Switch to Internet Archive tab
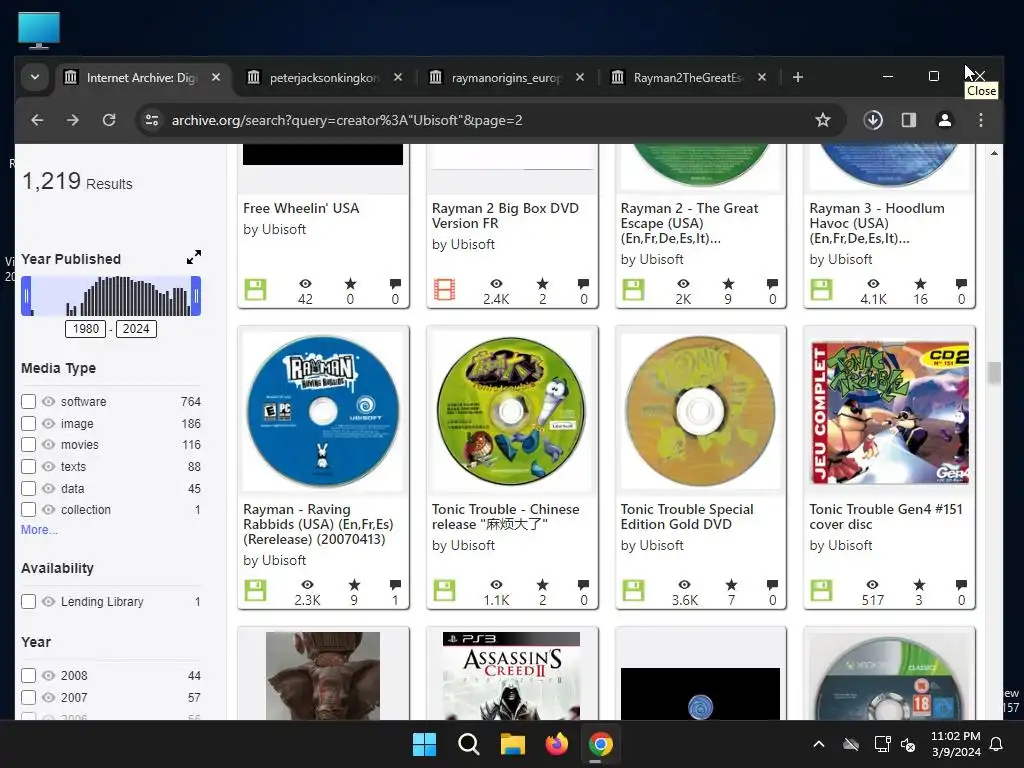Screen dimensions: 1024x768 point(140,77)
